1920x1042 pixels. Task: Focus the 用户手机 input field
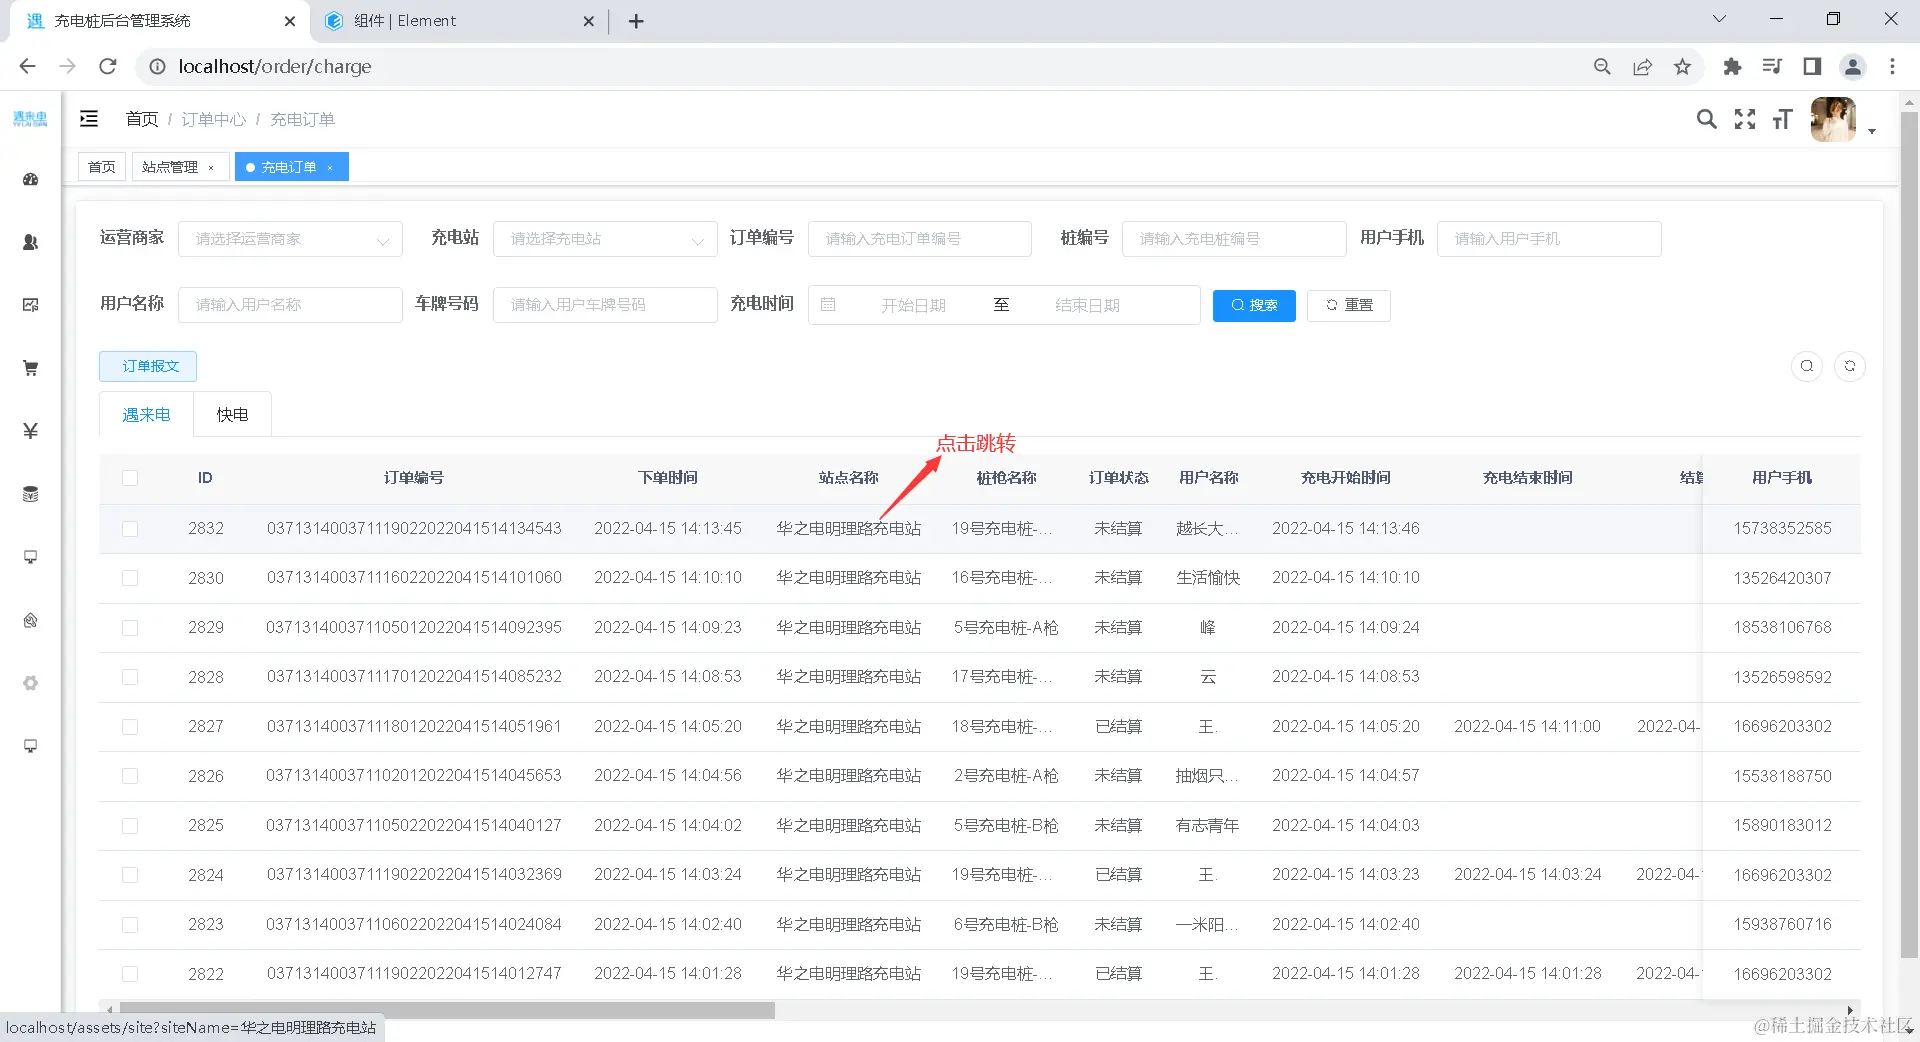pos(1549,239)
